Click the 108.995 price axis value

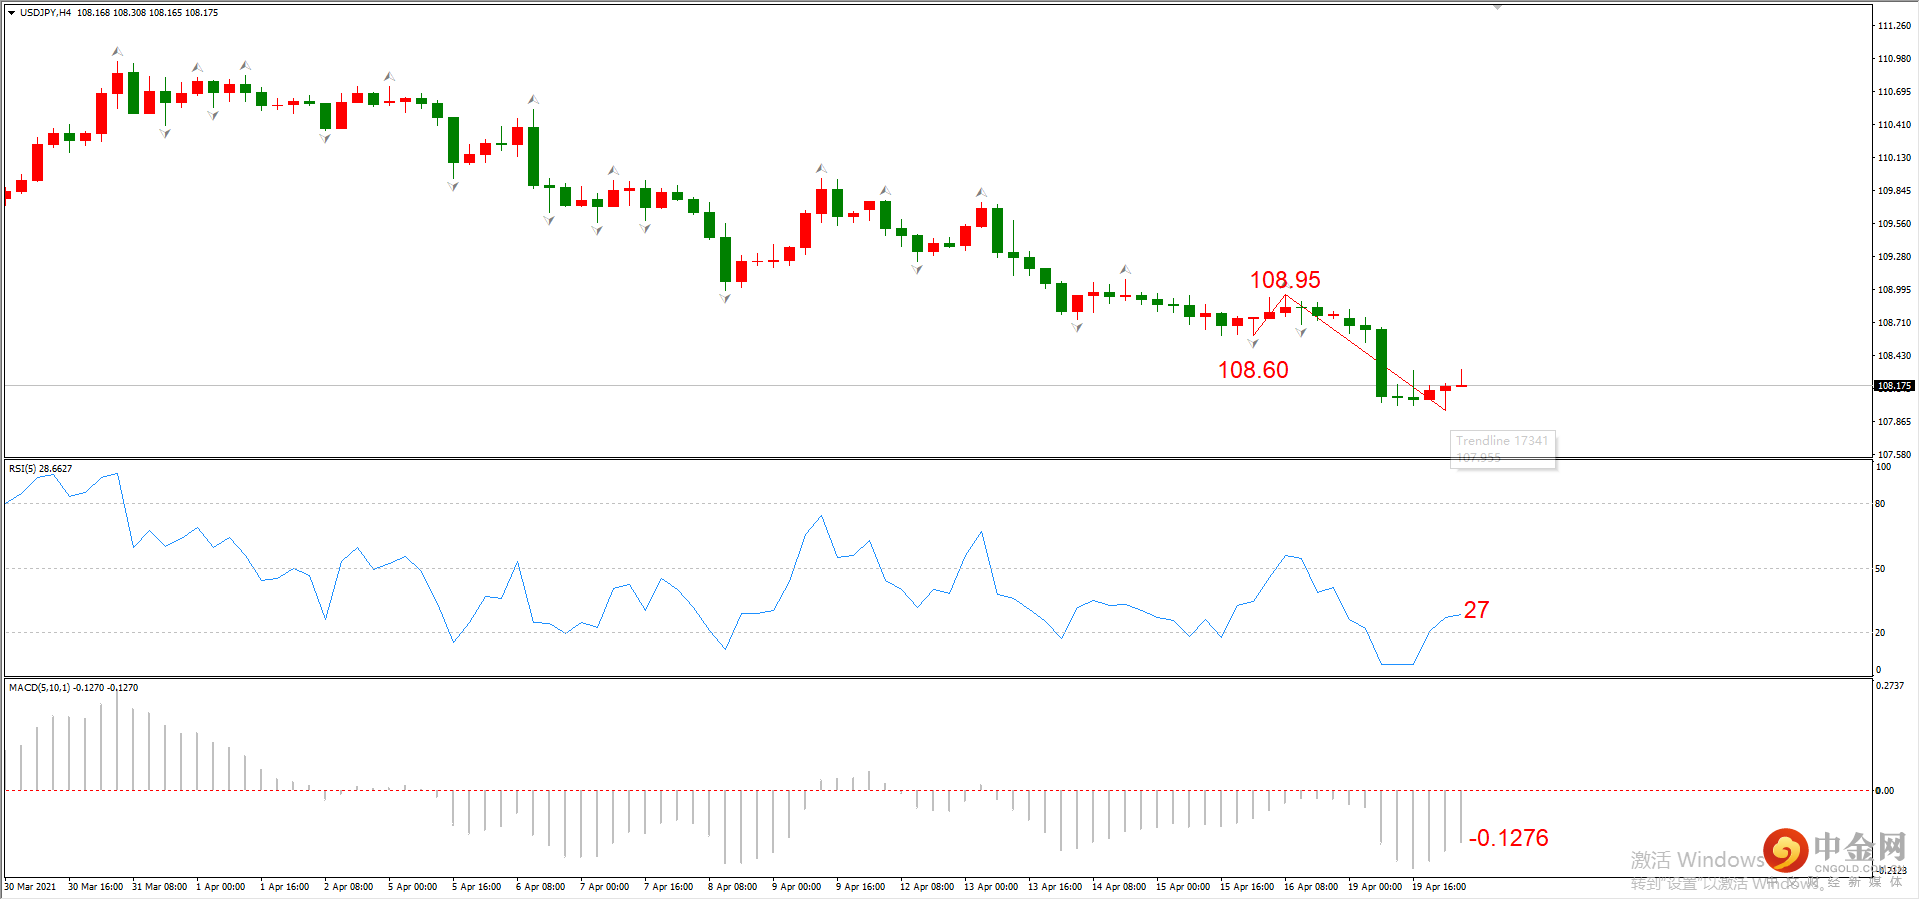(x=1894, y=290)
